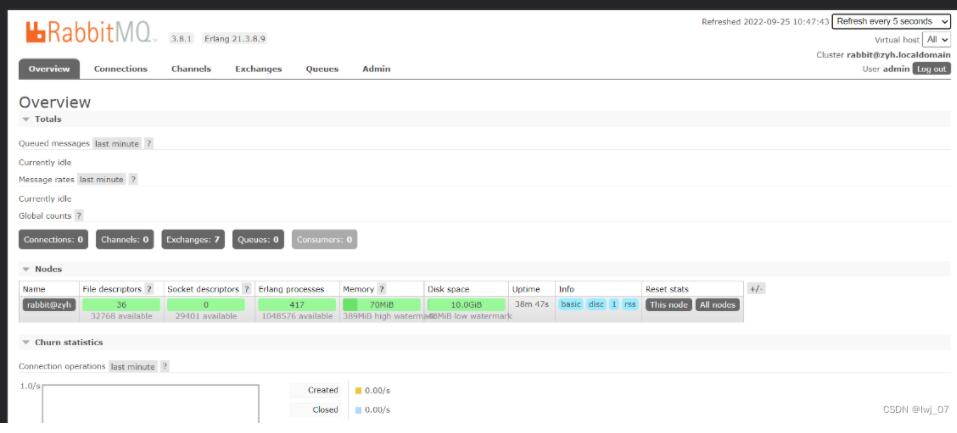Click the Overview page heading
The width and height of the screenshot is (957, 433).
click(x=55, y=102)
